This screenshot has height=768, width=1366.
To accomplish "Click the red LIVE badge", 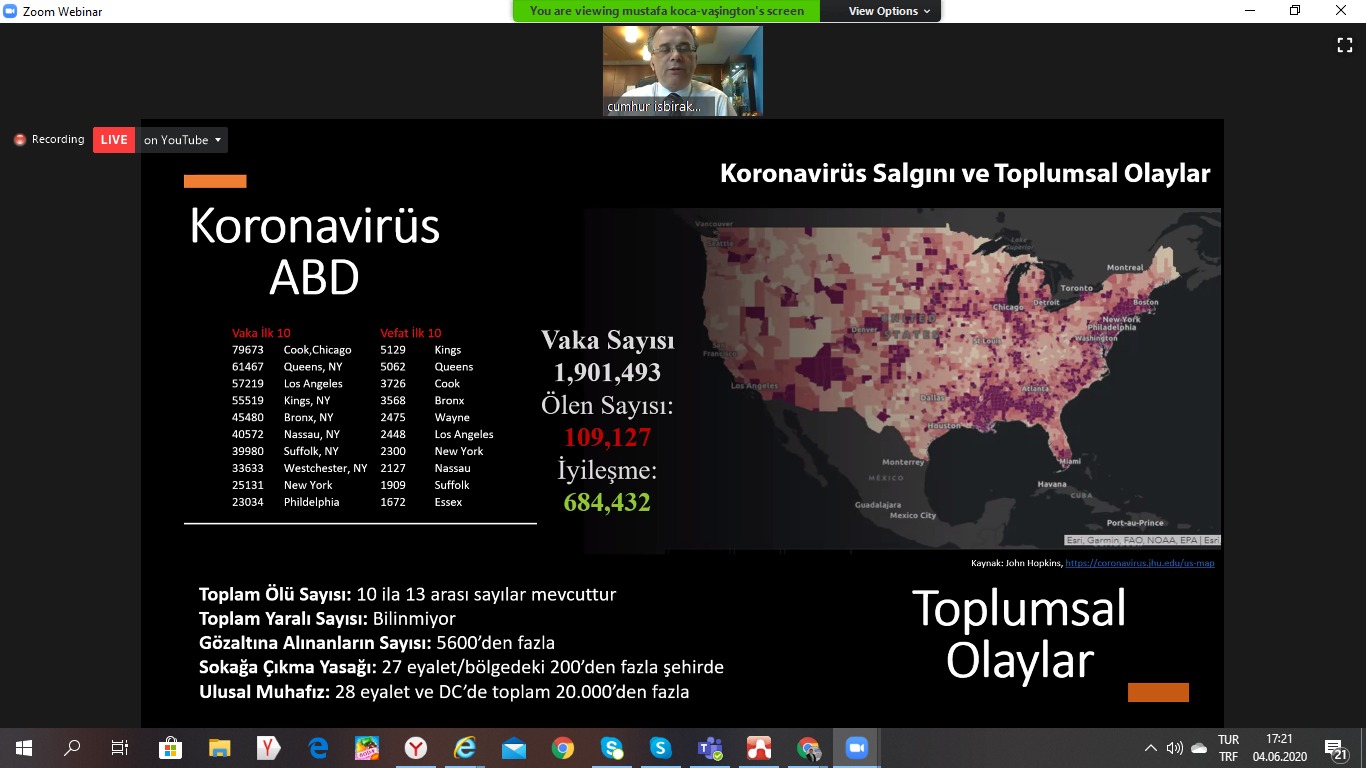I will [x=114, y=140].
